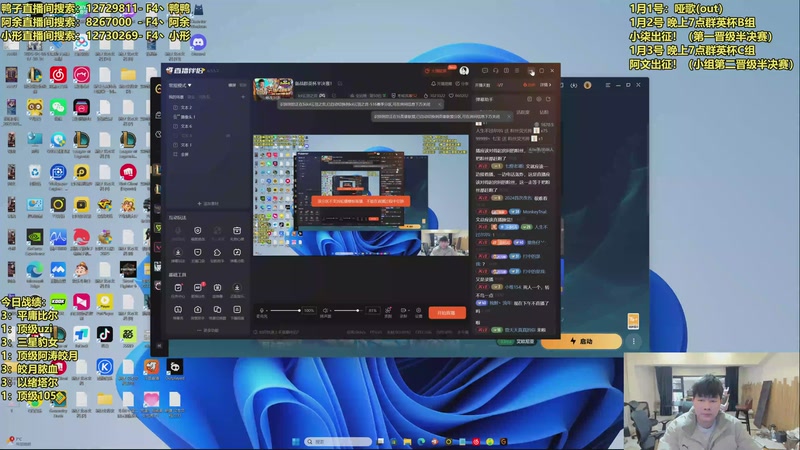Click 启动 launch in the background window
800x450 pixels.
[x=581, y=341]
